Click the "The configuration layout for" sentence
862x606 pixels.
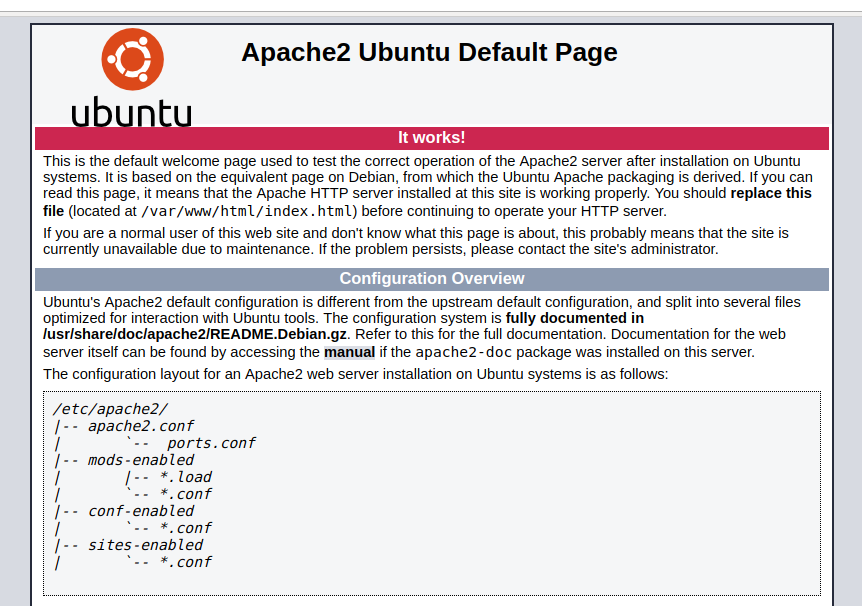356,374
